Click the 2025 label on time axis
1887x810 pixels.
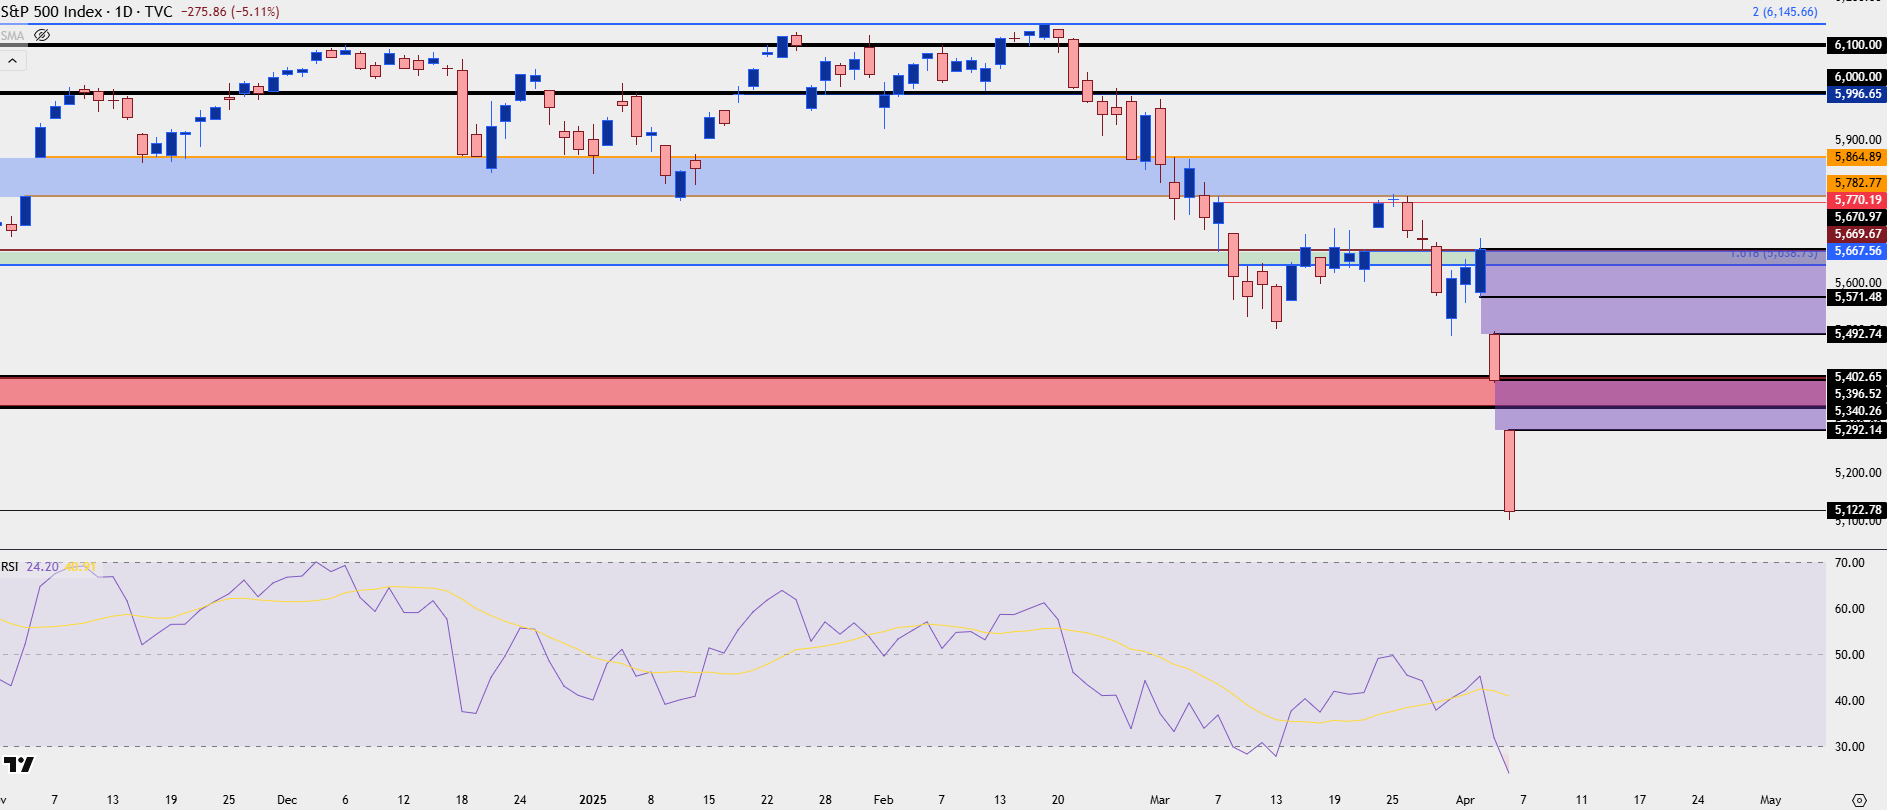pyautogui.click(x=593, y=800)
